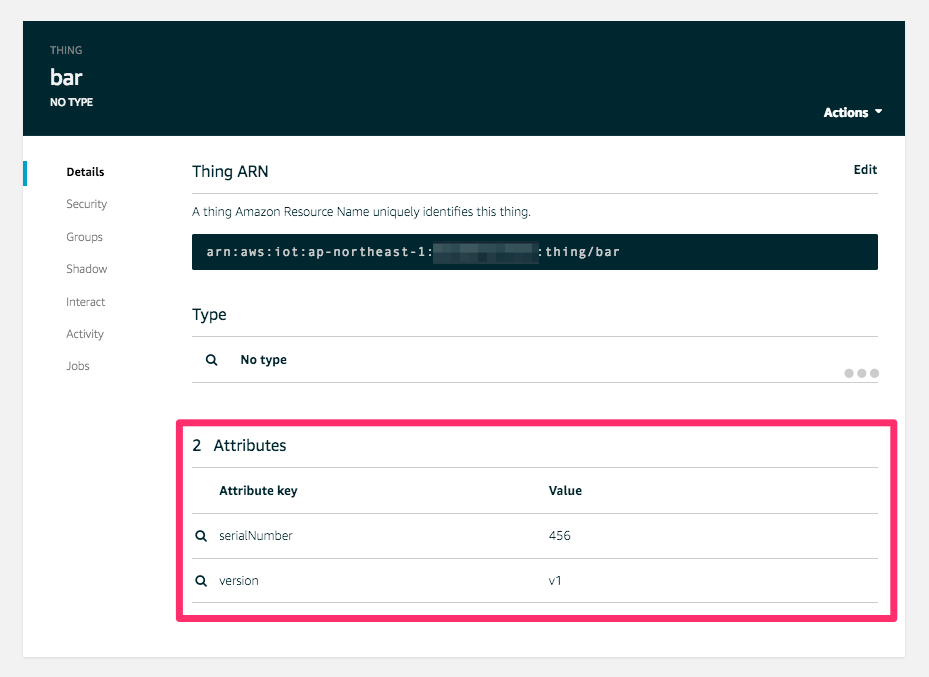Image resolution: width=929 pixels, height=677 pixels.
Task: Click the magnifier icon beside version attribute
Action: [201, 580]
